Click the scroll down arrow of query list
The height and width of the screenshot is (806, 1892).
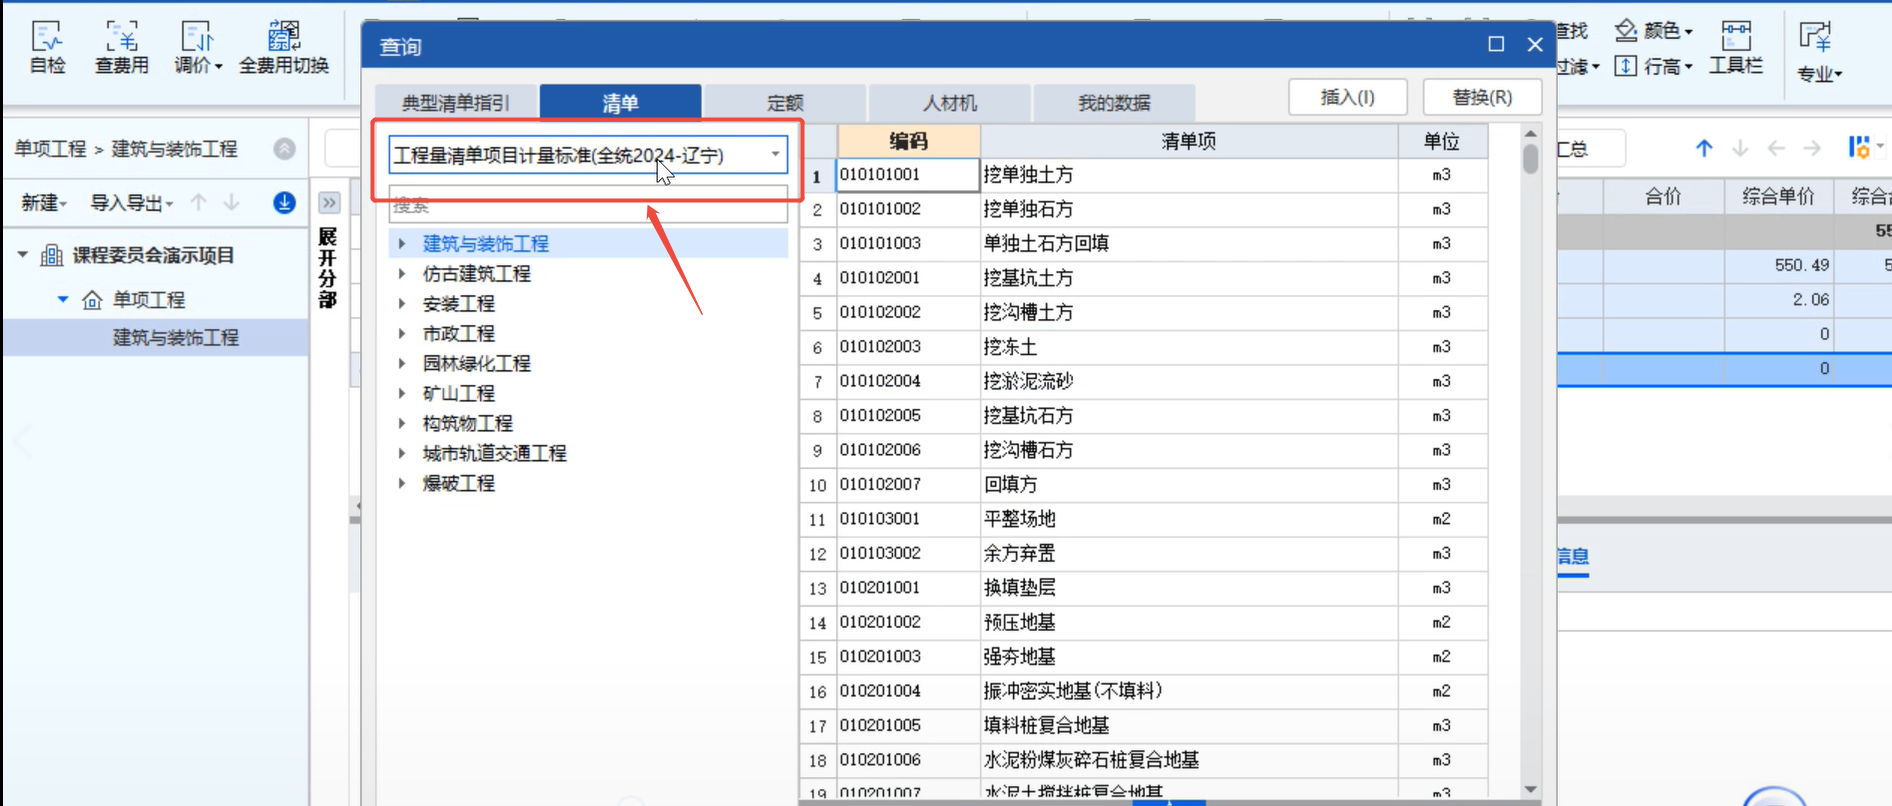tap(1531, 790)
